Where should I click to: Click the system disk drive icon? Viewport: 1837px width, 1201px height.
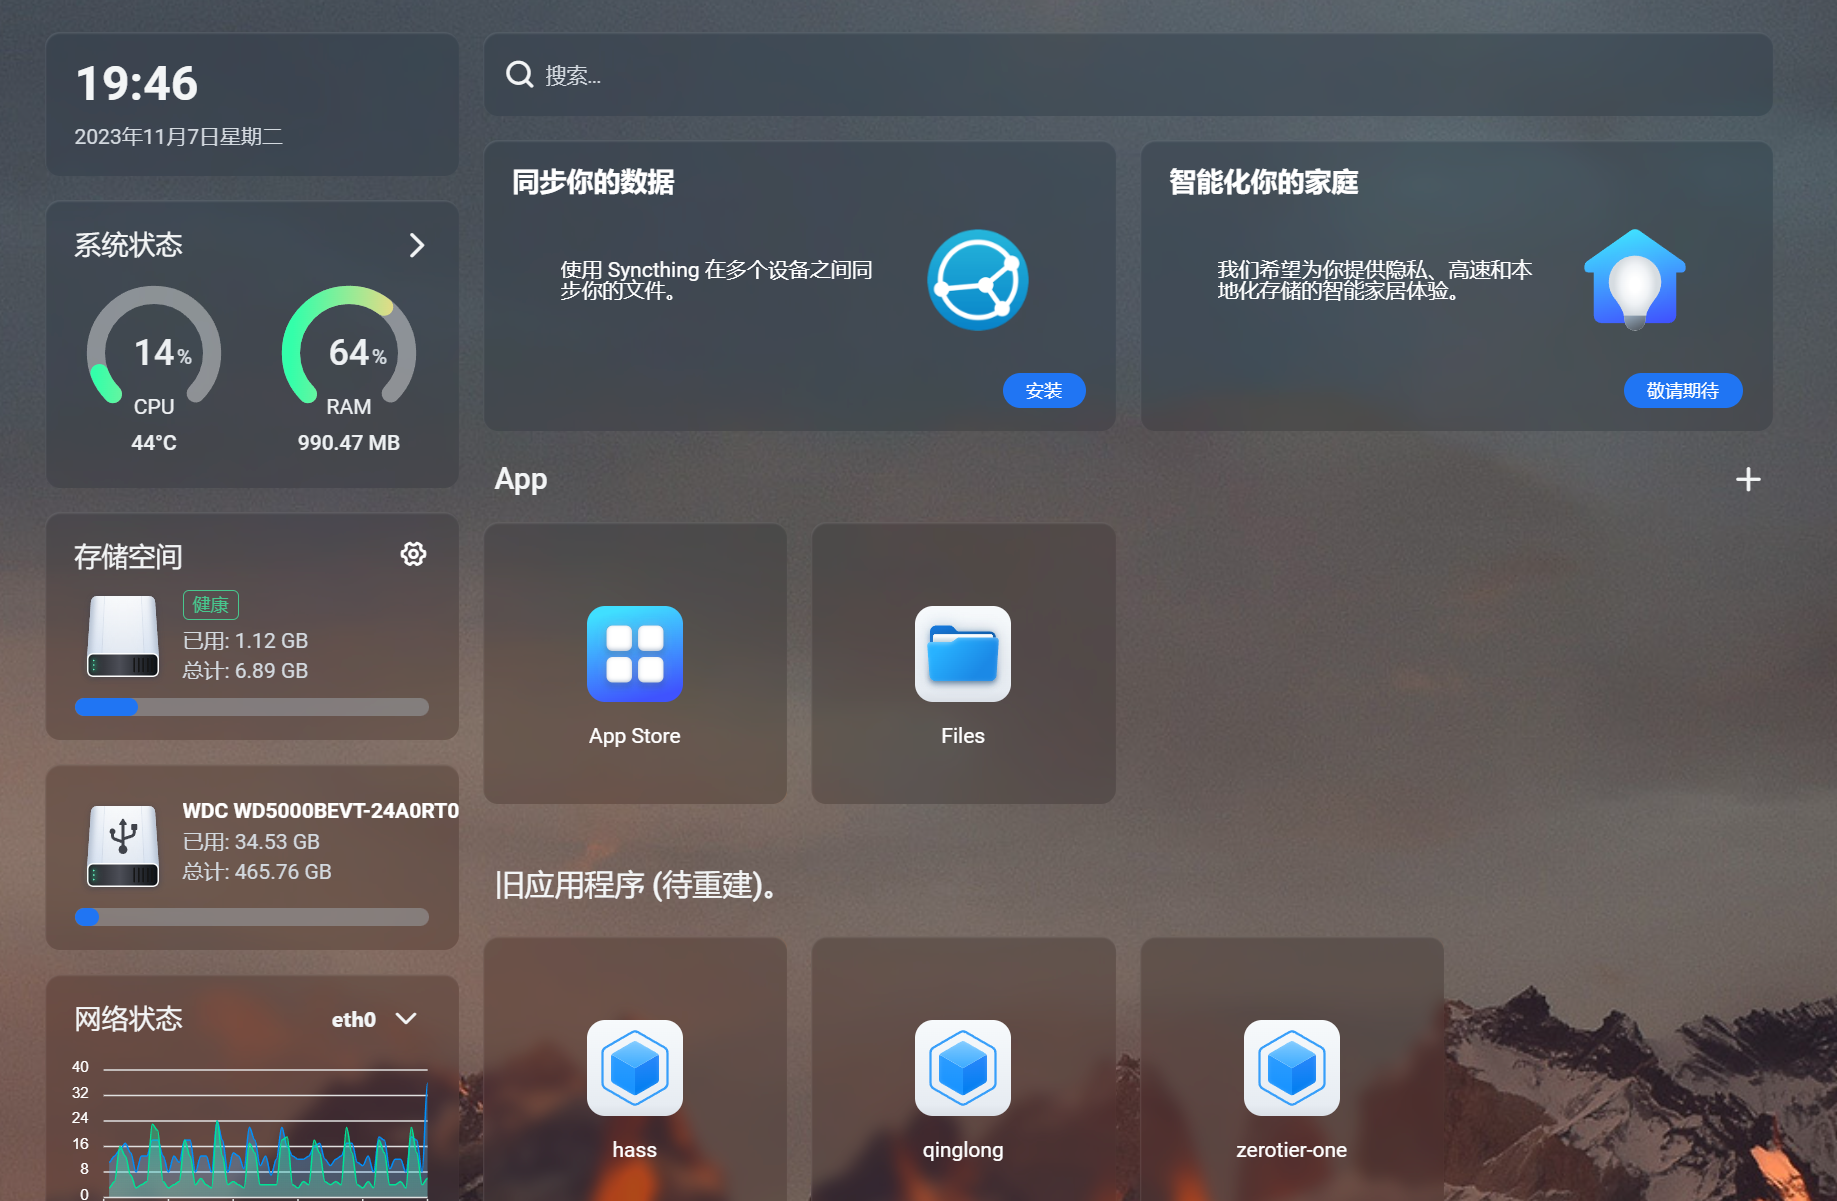click(123, 636)
